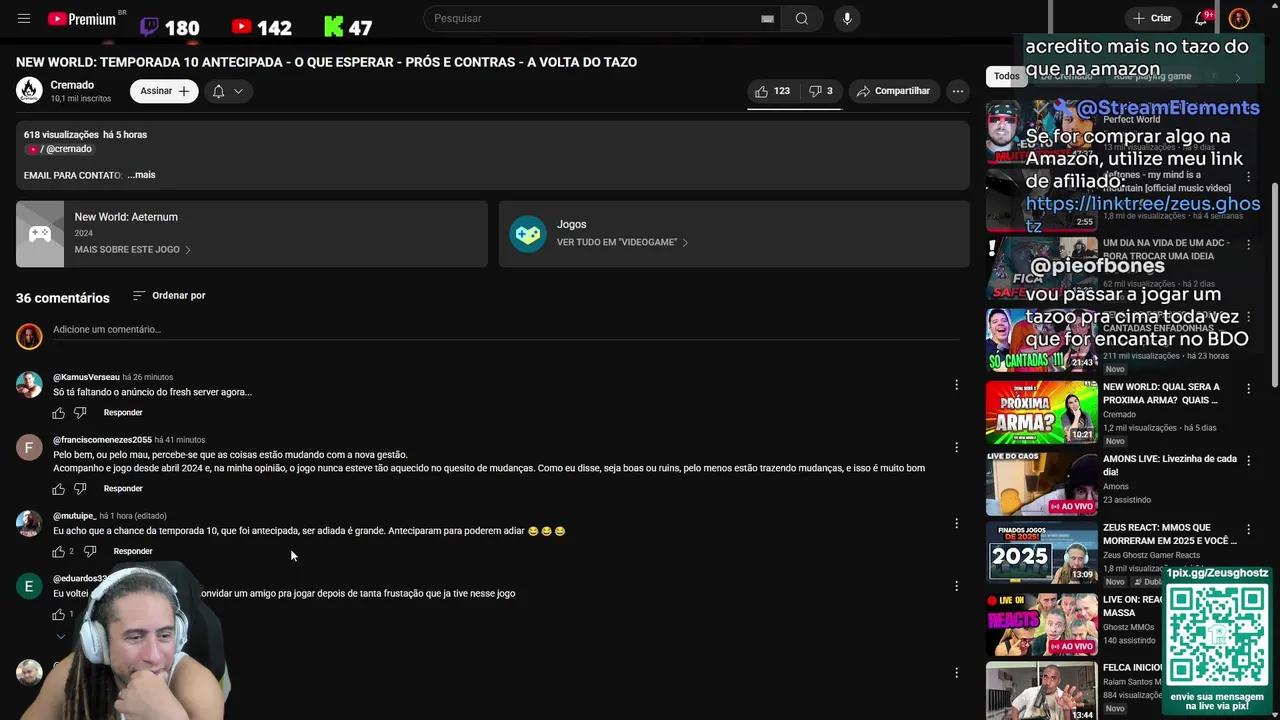Click the magnifier search button
This screenshot has width=1280, height=720.
click(802, 19)
